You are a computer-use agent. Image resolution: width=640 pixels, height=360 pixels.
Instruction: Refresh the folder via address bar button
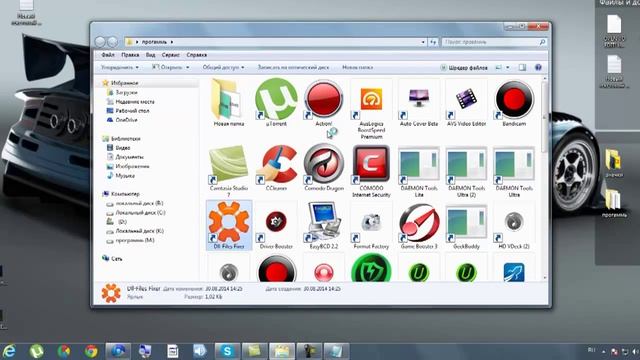433,42
